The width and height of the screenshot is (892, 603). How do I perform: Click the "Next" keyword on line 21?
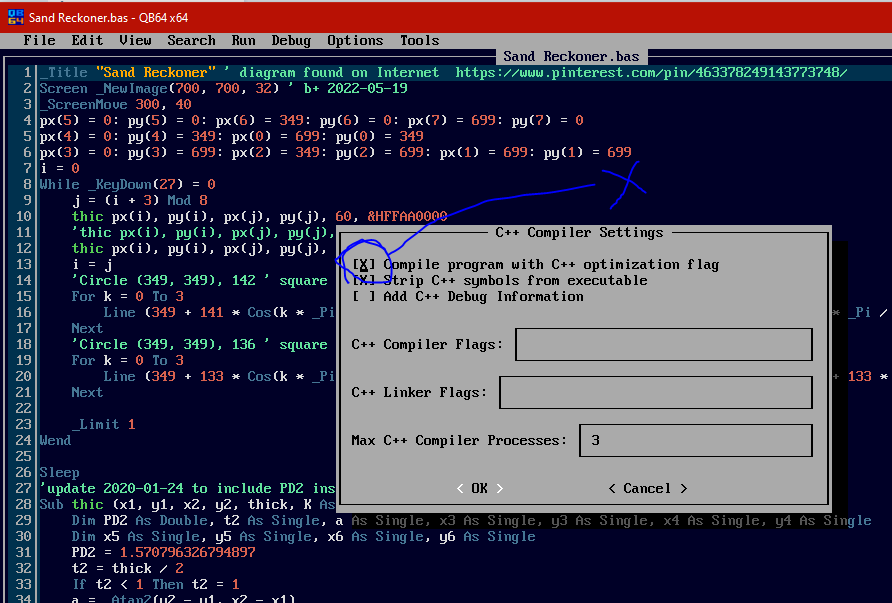pyautogui.click(x=87, y=392)
